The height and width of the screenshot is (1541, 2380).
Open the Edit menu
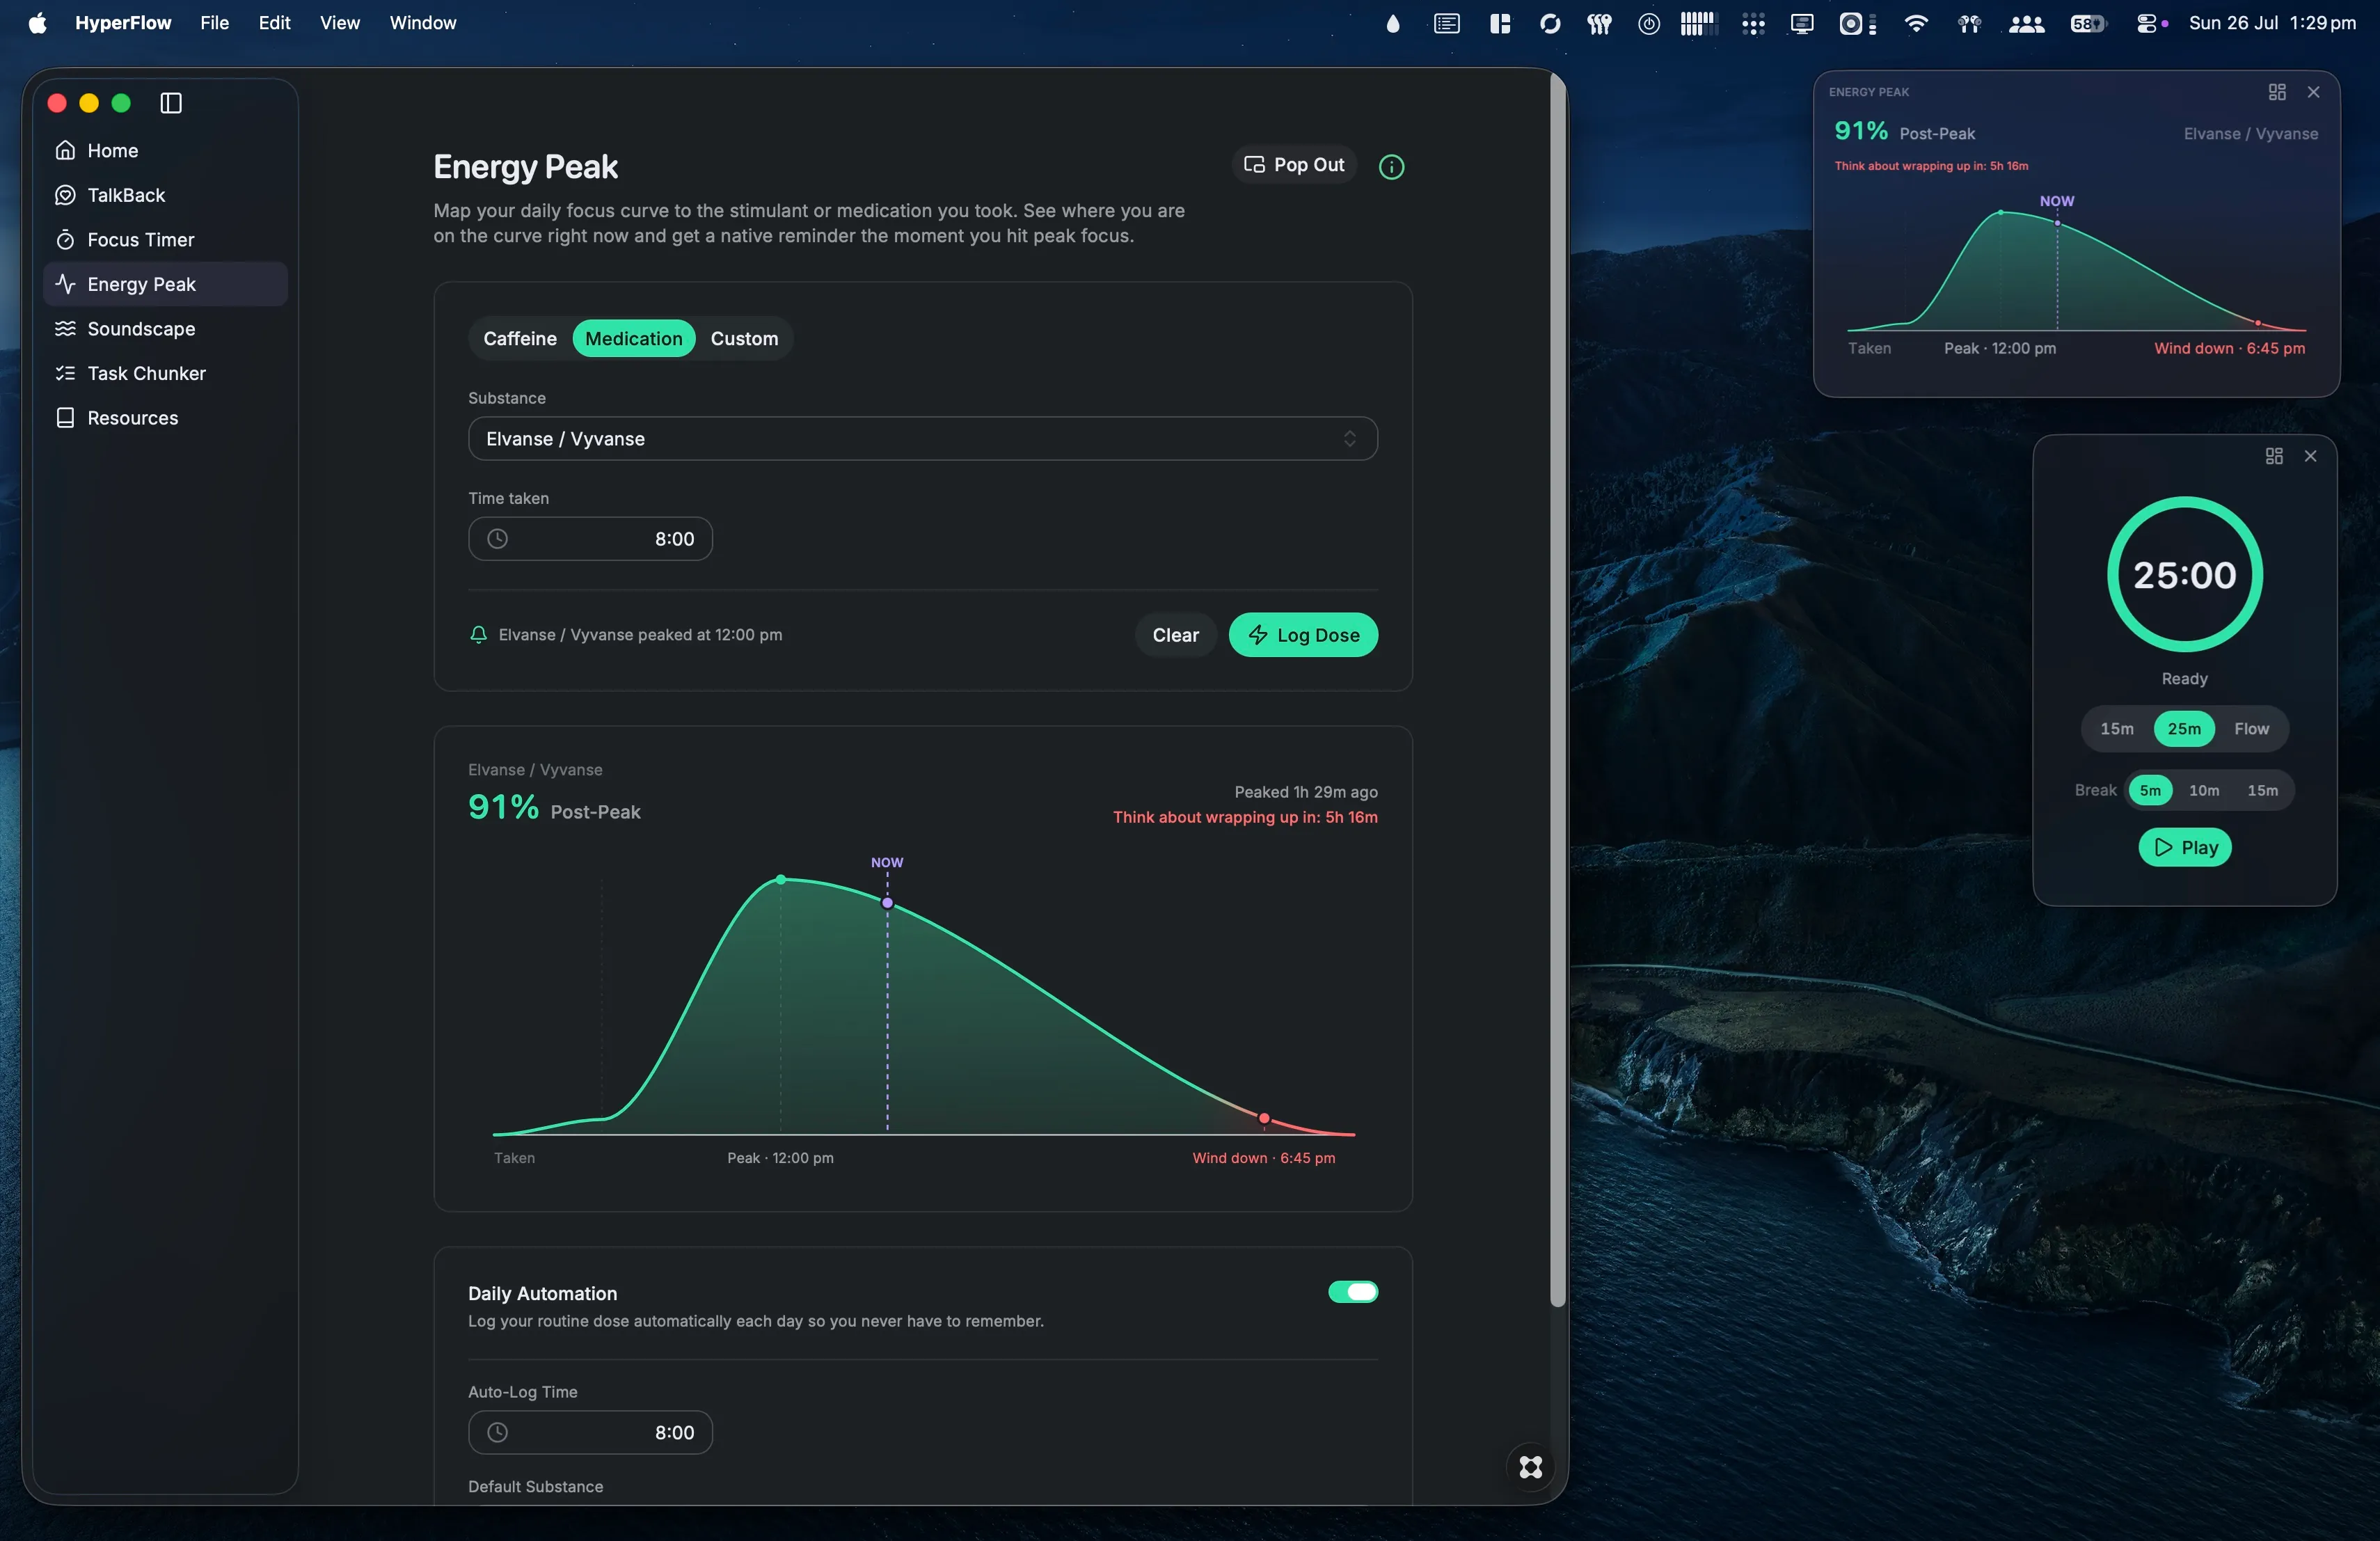click(274, 23)
